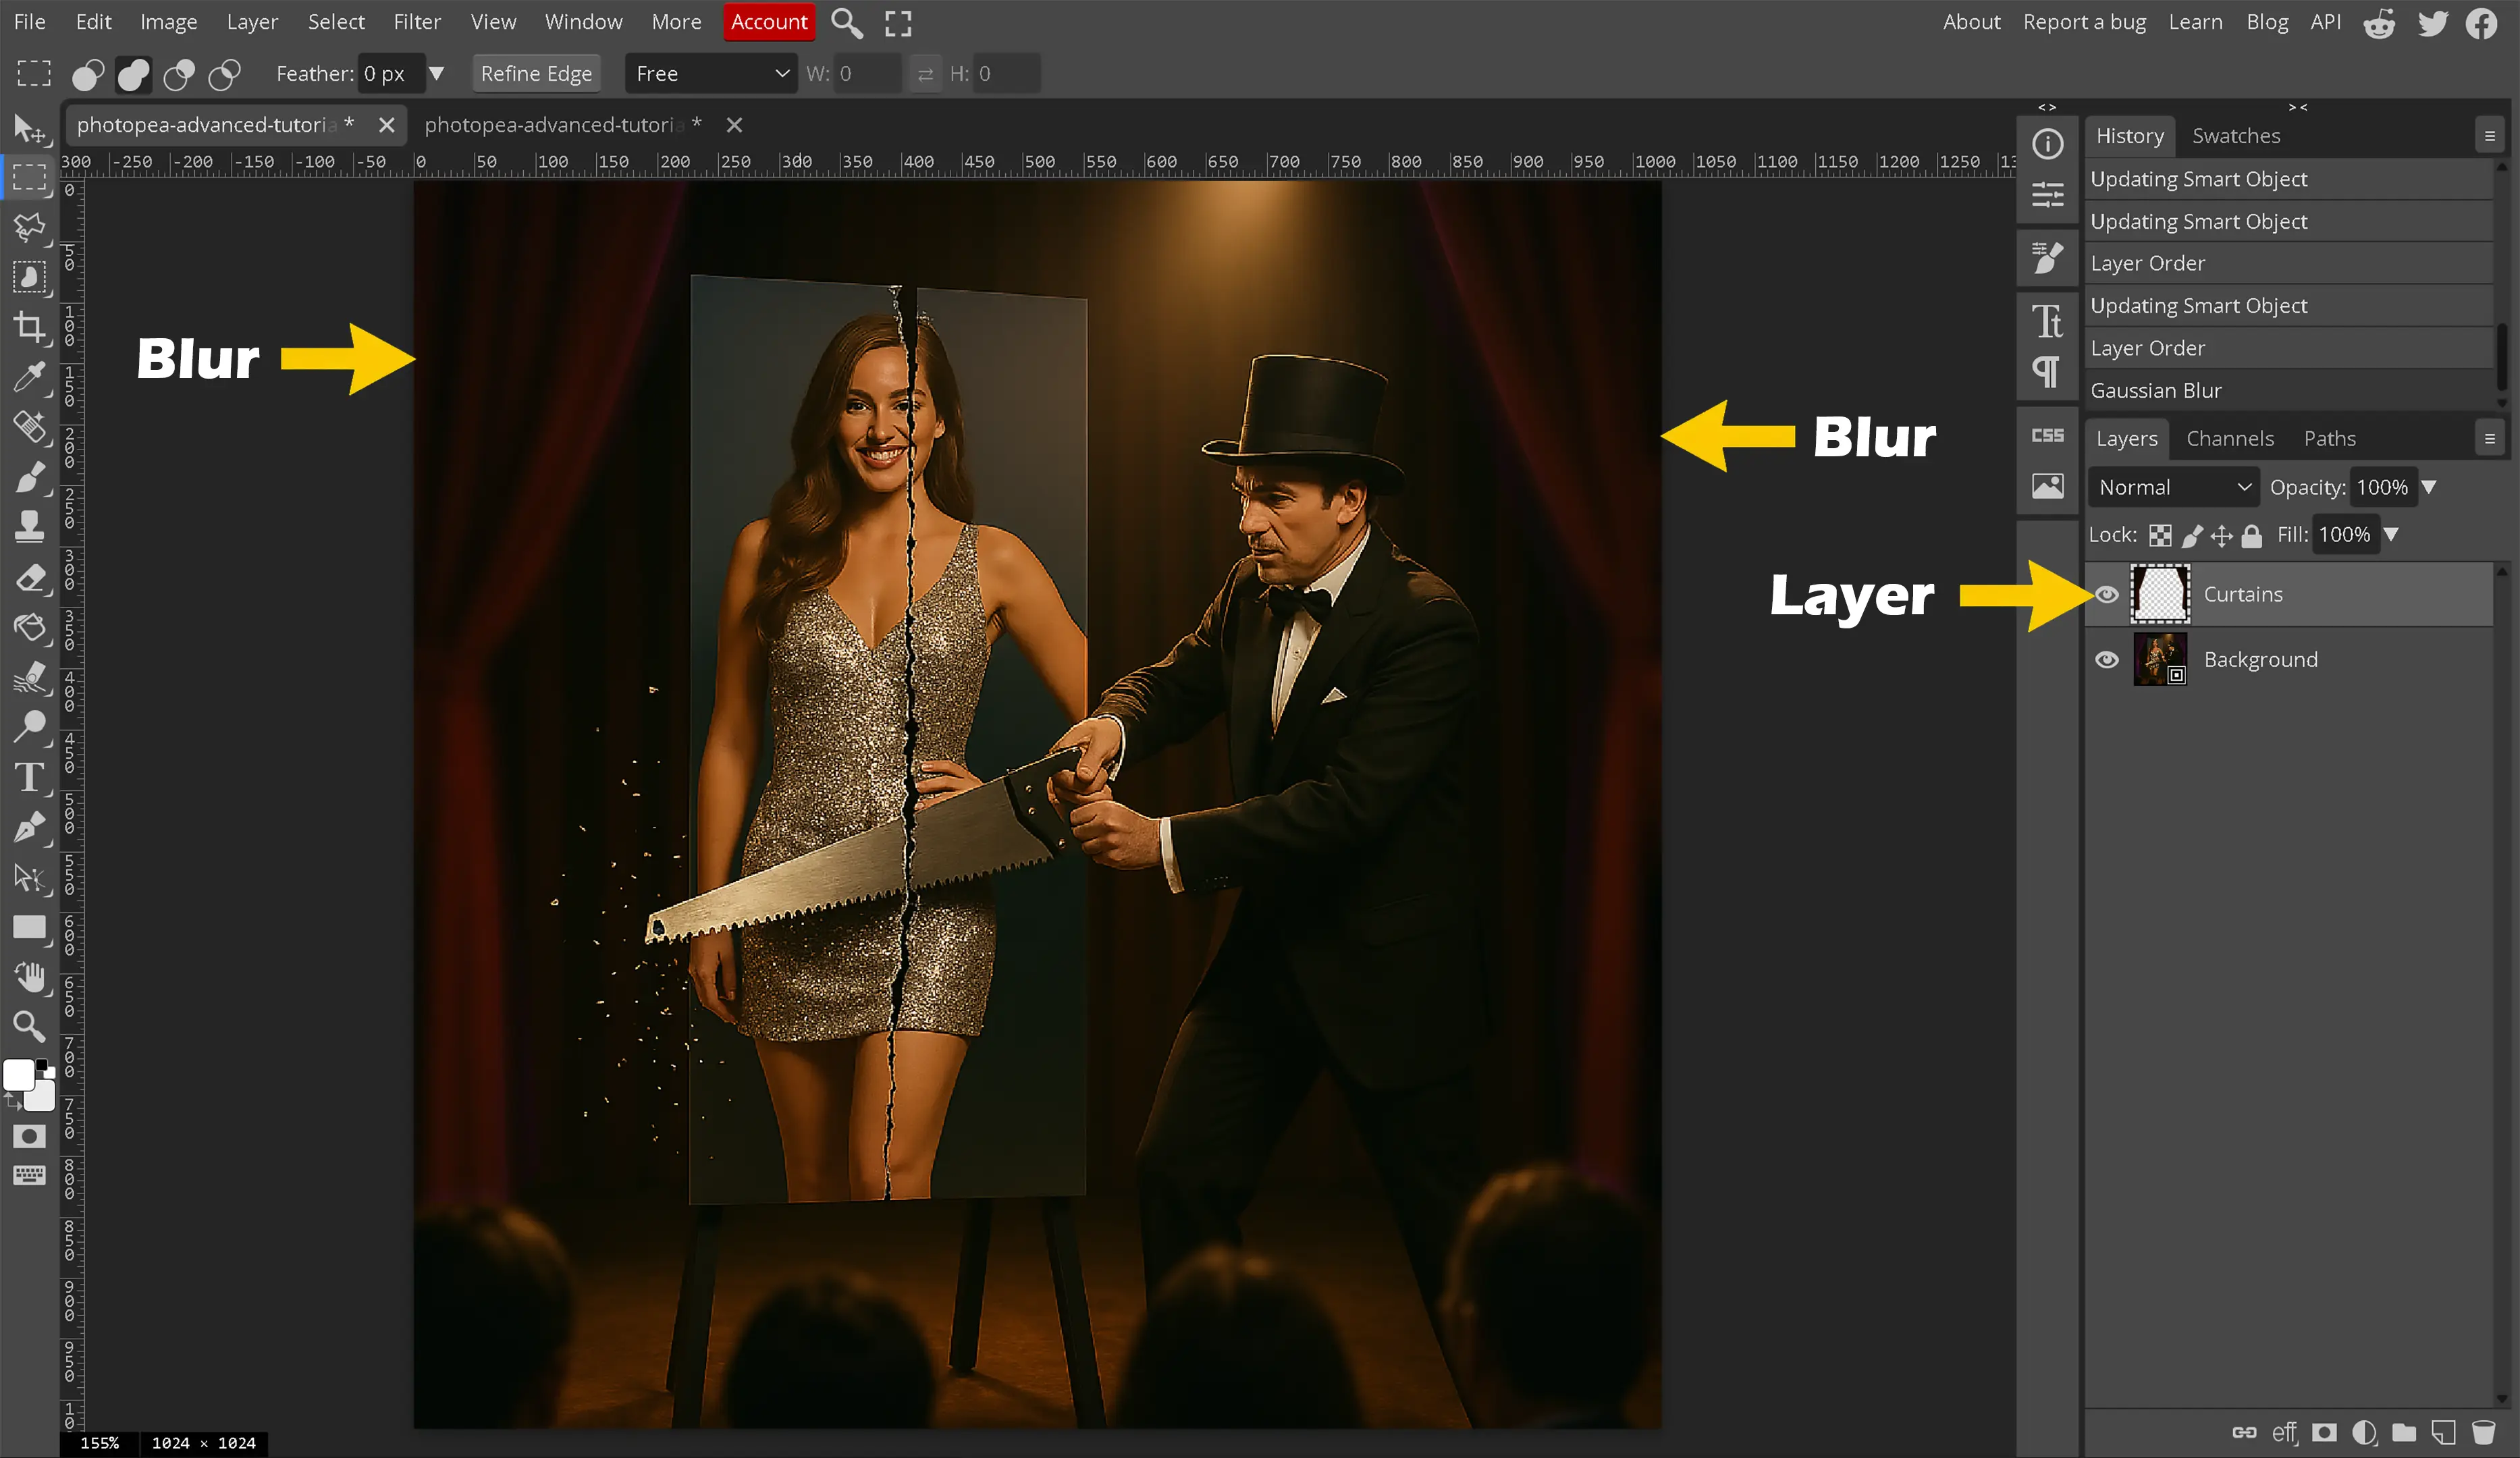This screenshot has height=1458, width=2520.
Task: Choose subtract-from-selection mode
Action: [x=180, y=74]
